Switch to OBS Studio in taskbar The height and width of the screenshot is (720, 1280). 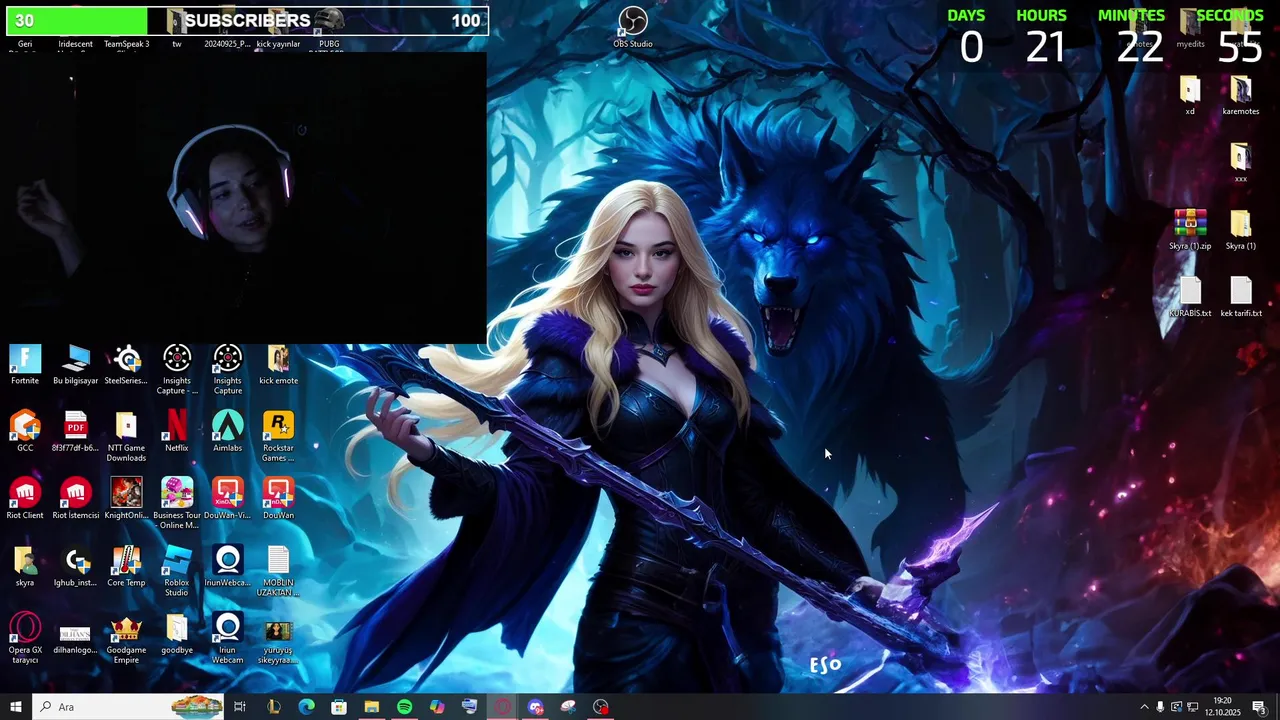click(x=601, y=707)
